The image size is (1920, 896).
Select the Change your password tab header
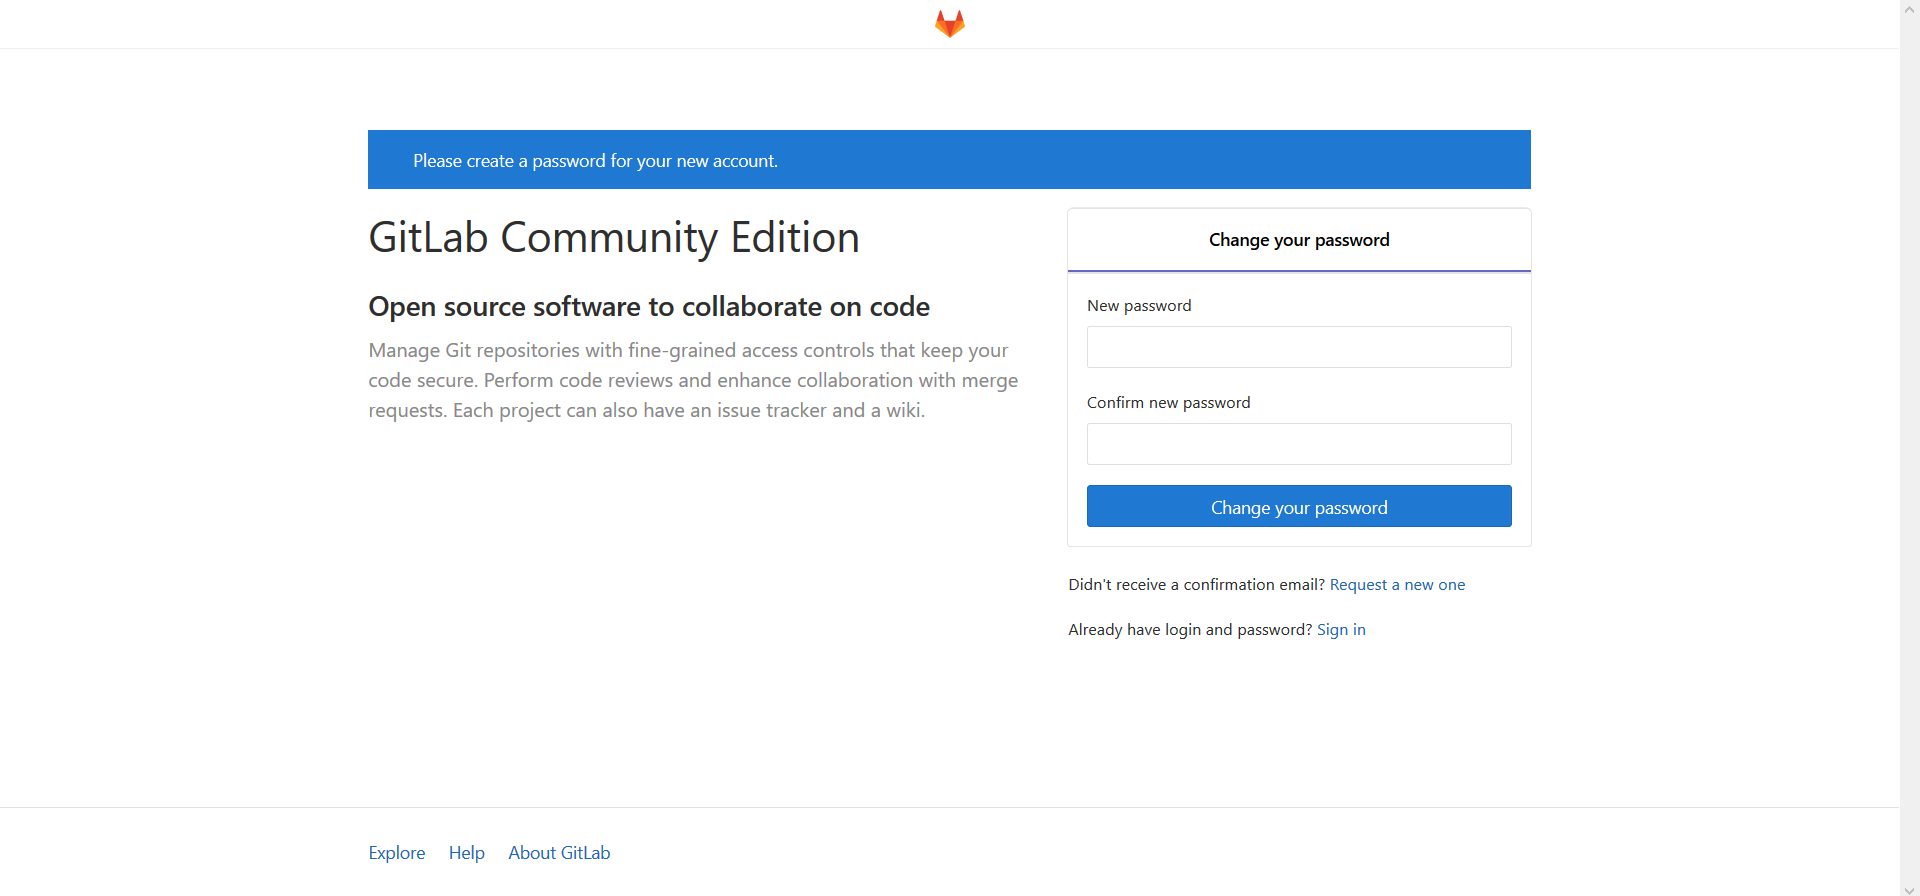point(1299,240)
